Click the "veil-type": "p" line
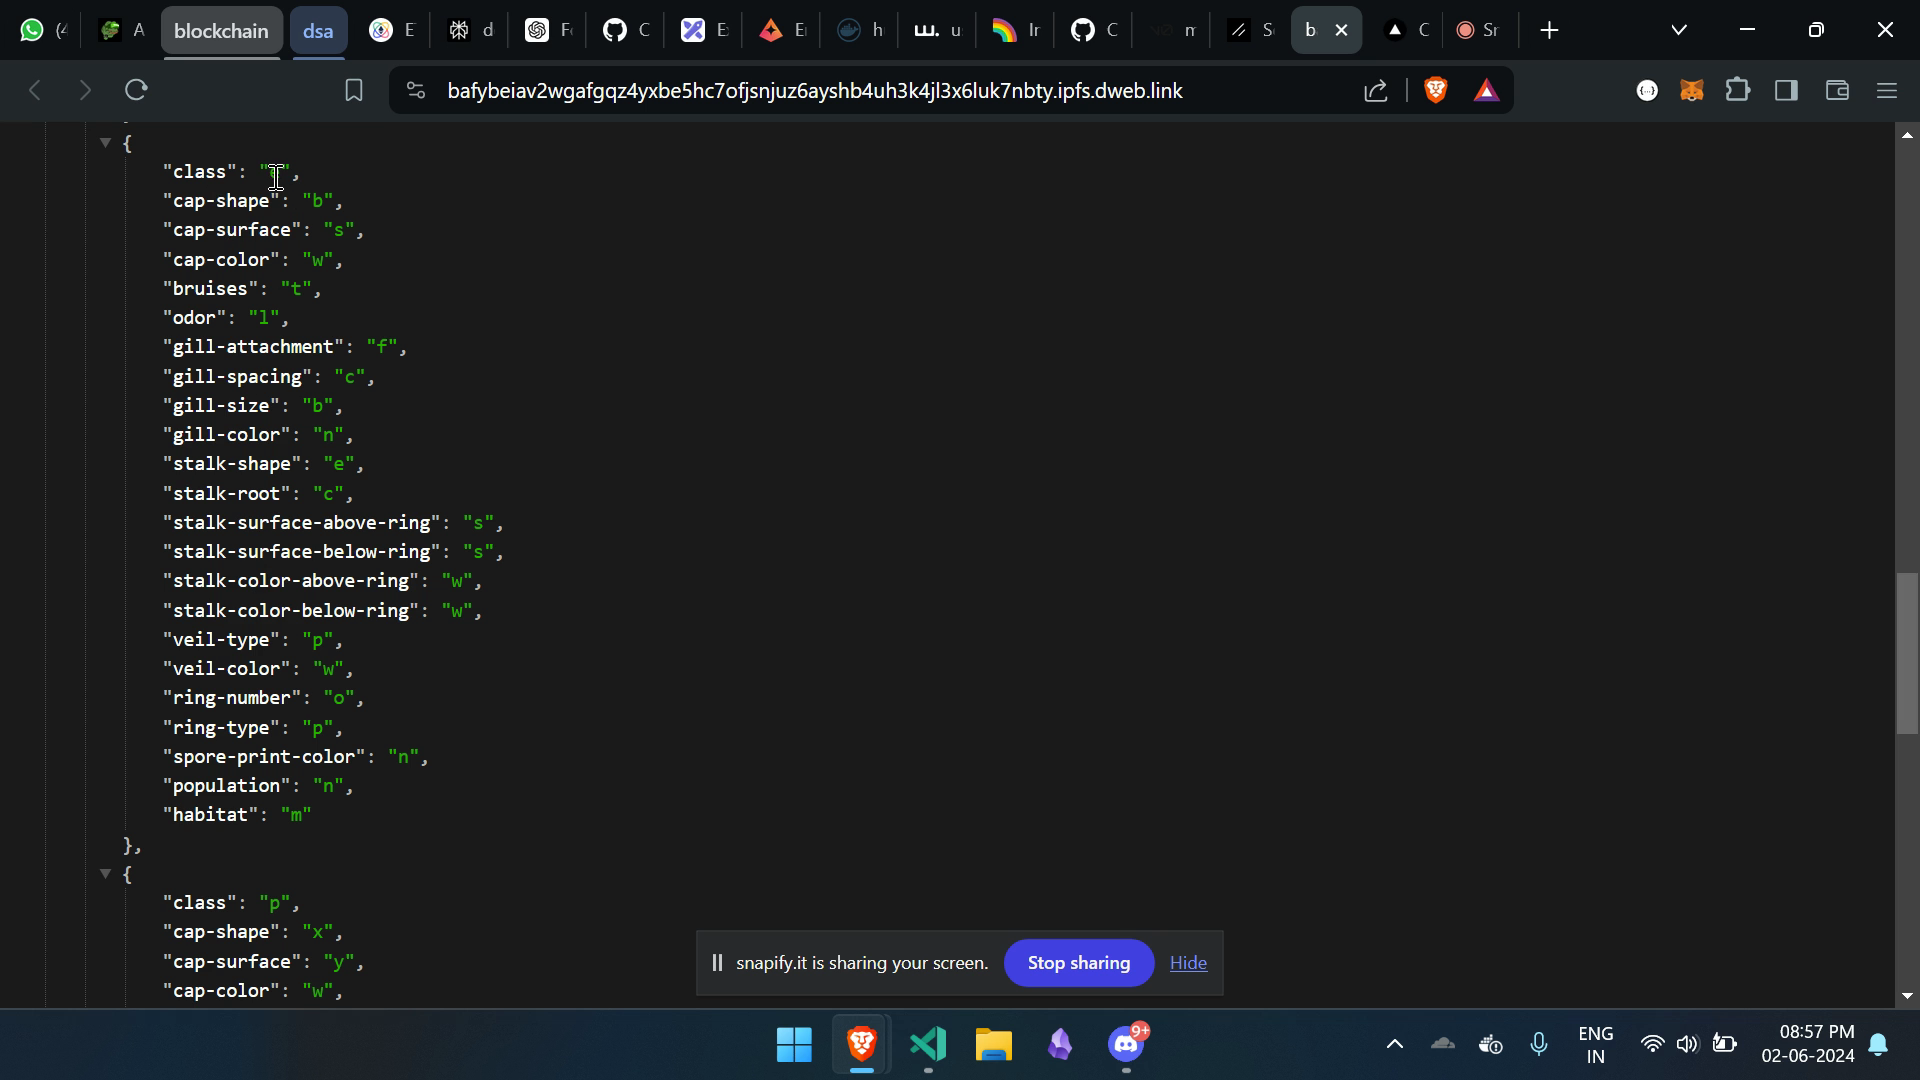 click(x=253, y=640)
